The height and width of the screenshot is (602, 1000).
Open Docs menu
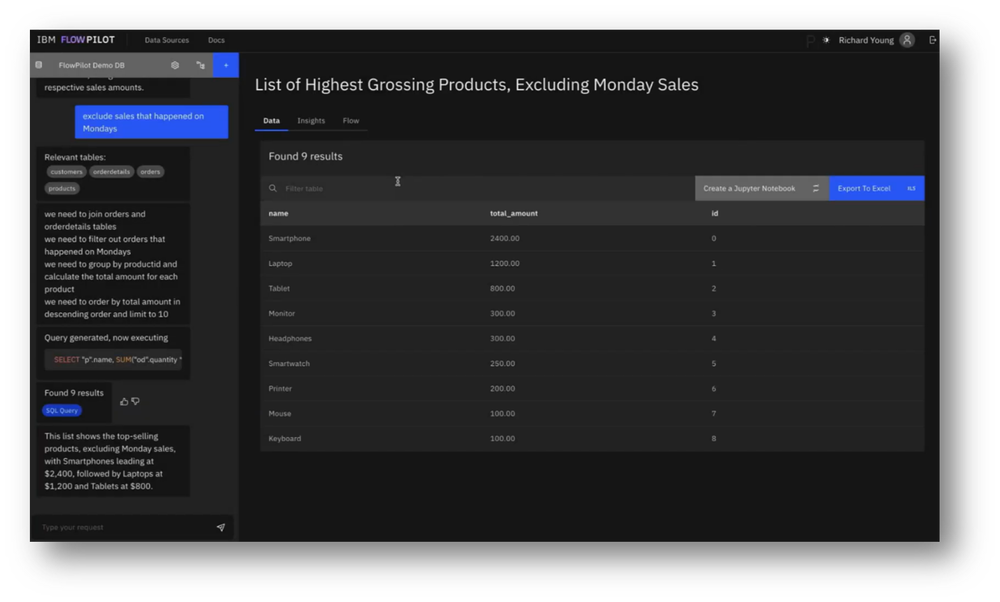point(216,40)
